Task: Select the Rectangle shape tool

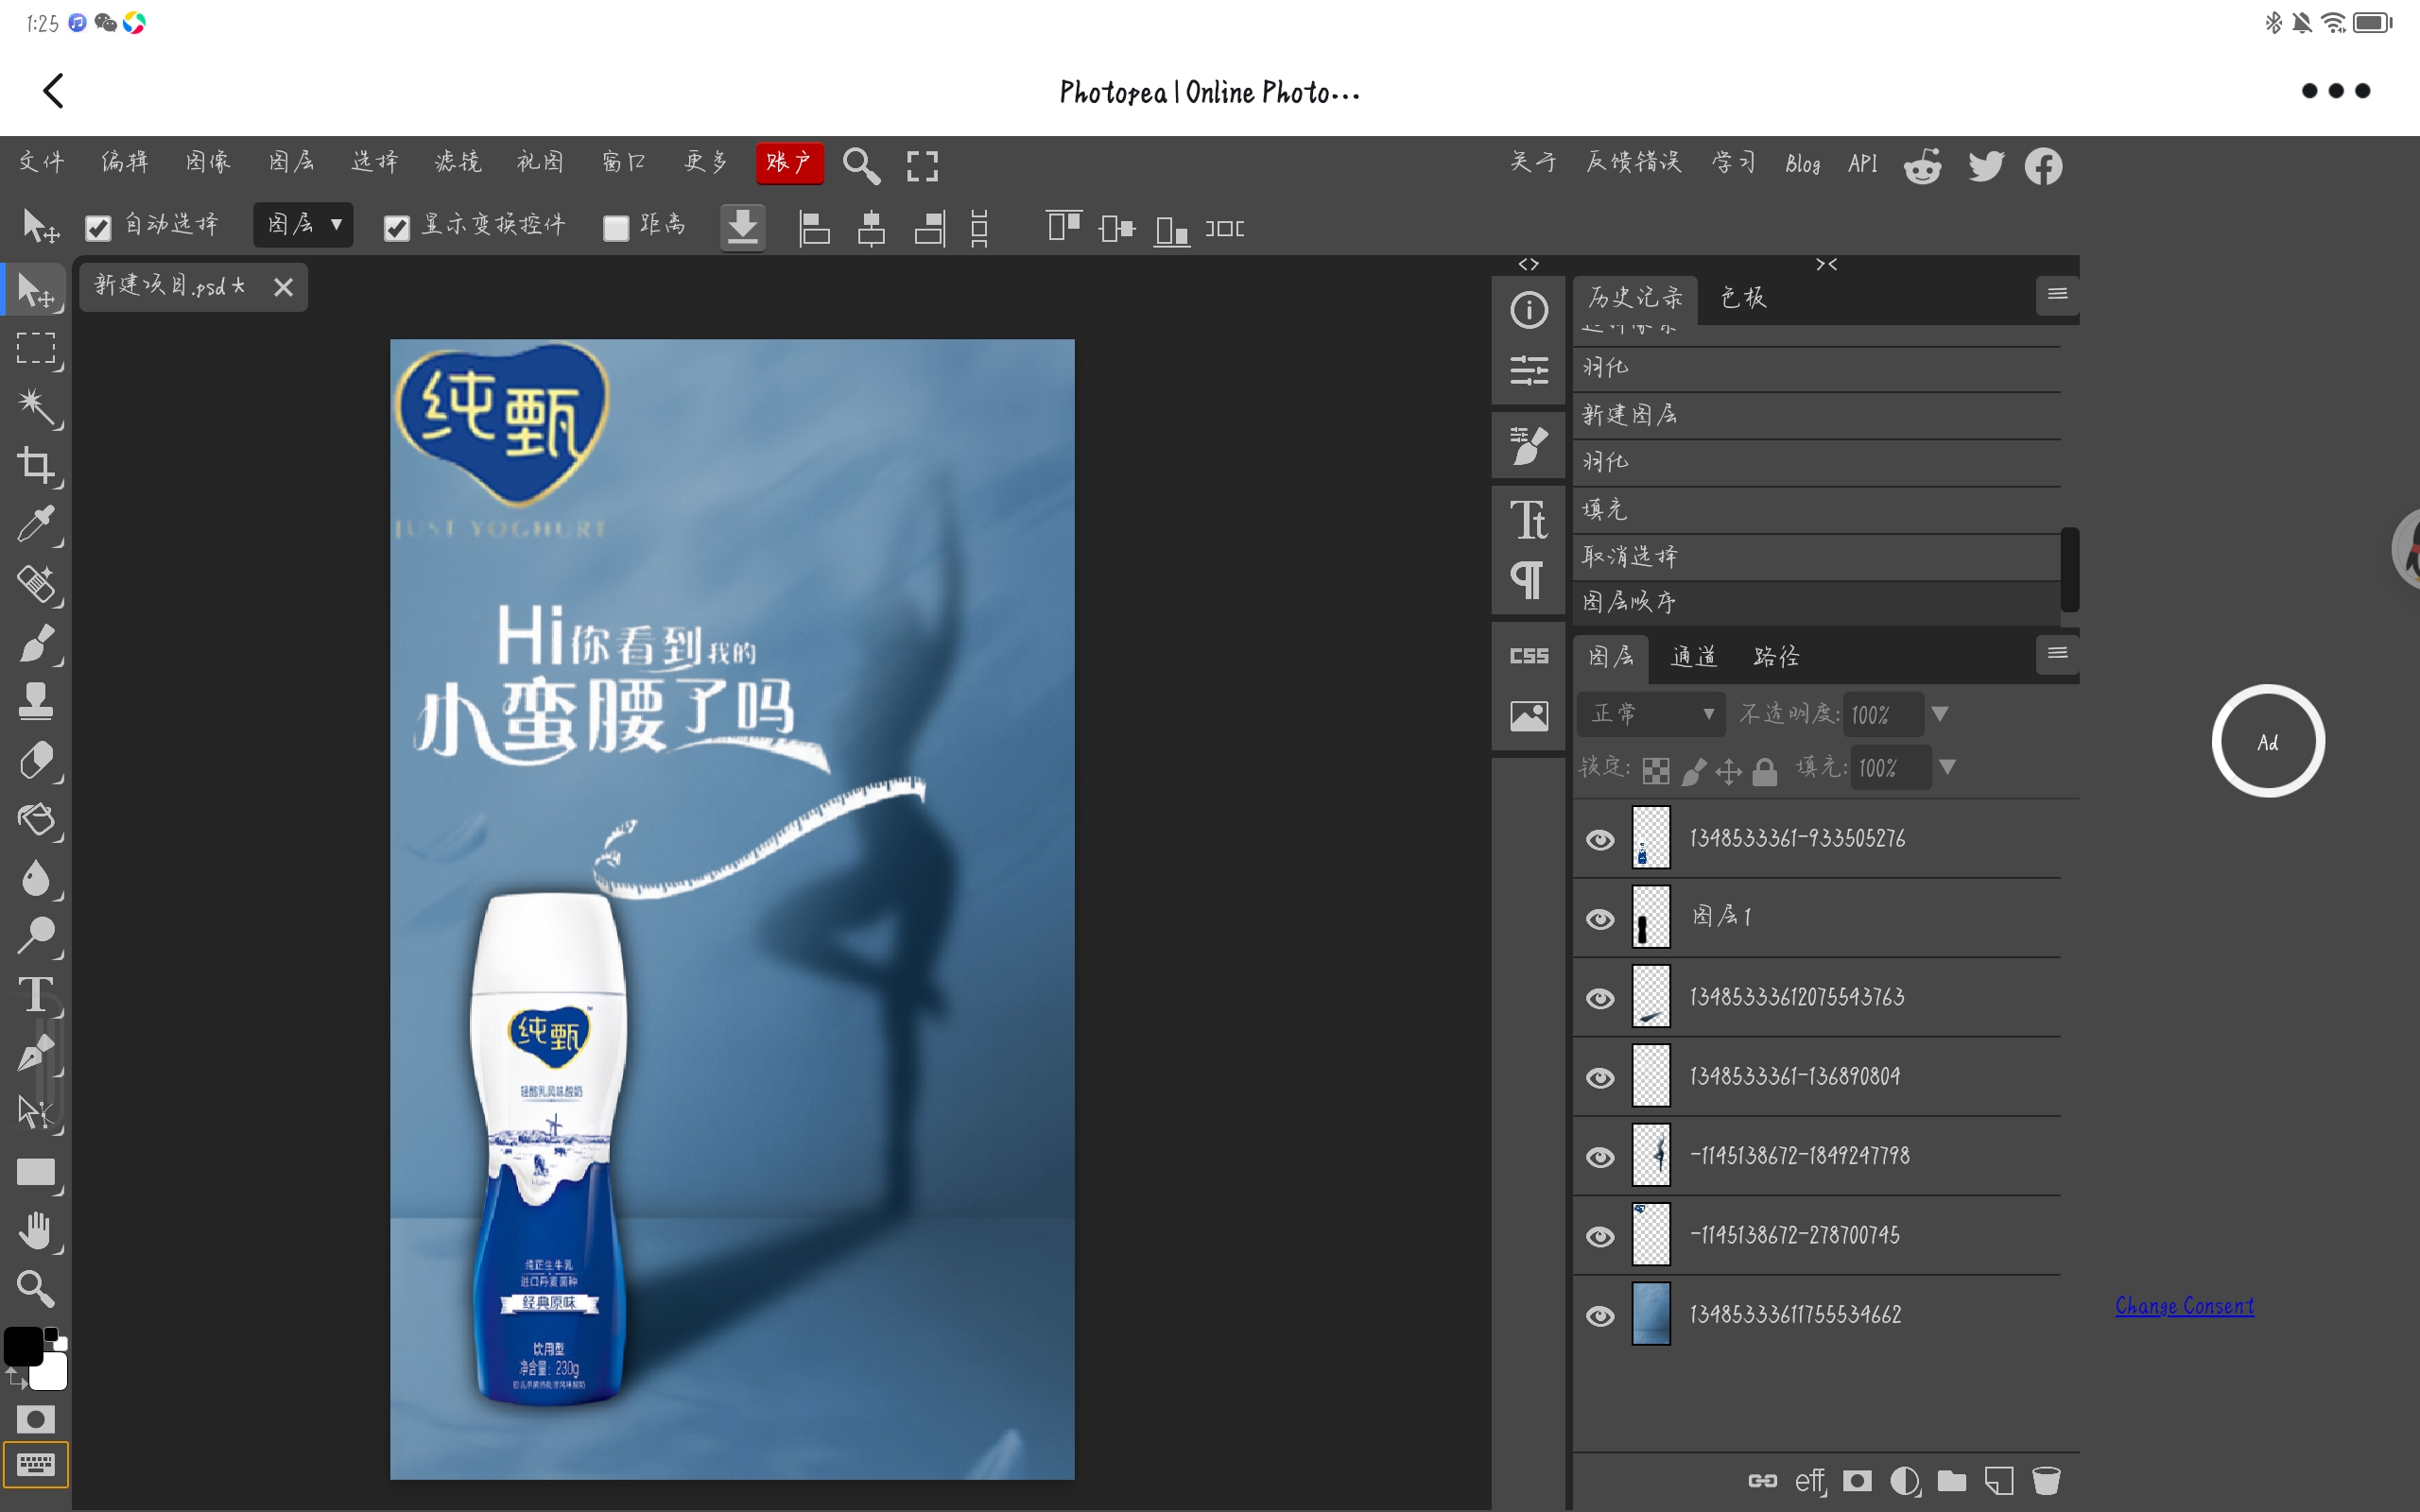Action: pyautogui.click(x=36, y=1171)
